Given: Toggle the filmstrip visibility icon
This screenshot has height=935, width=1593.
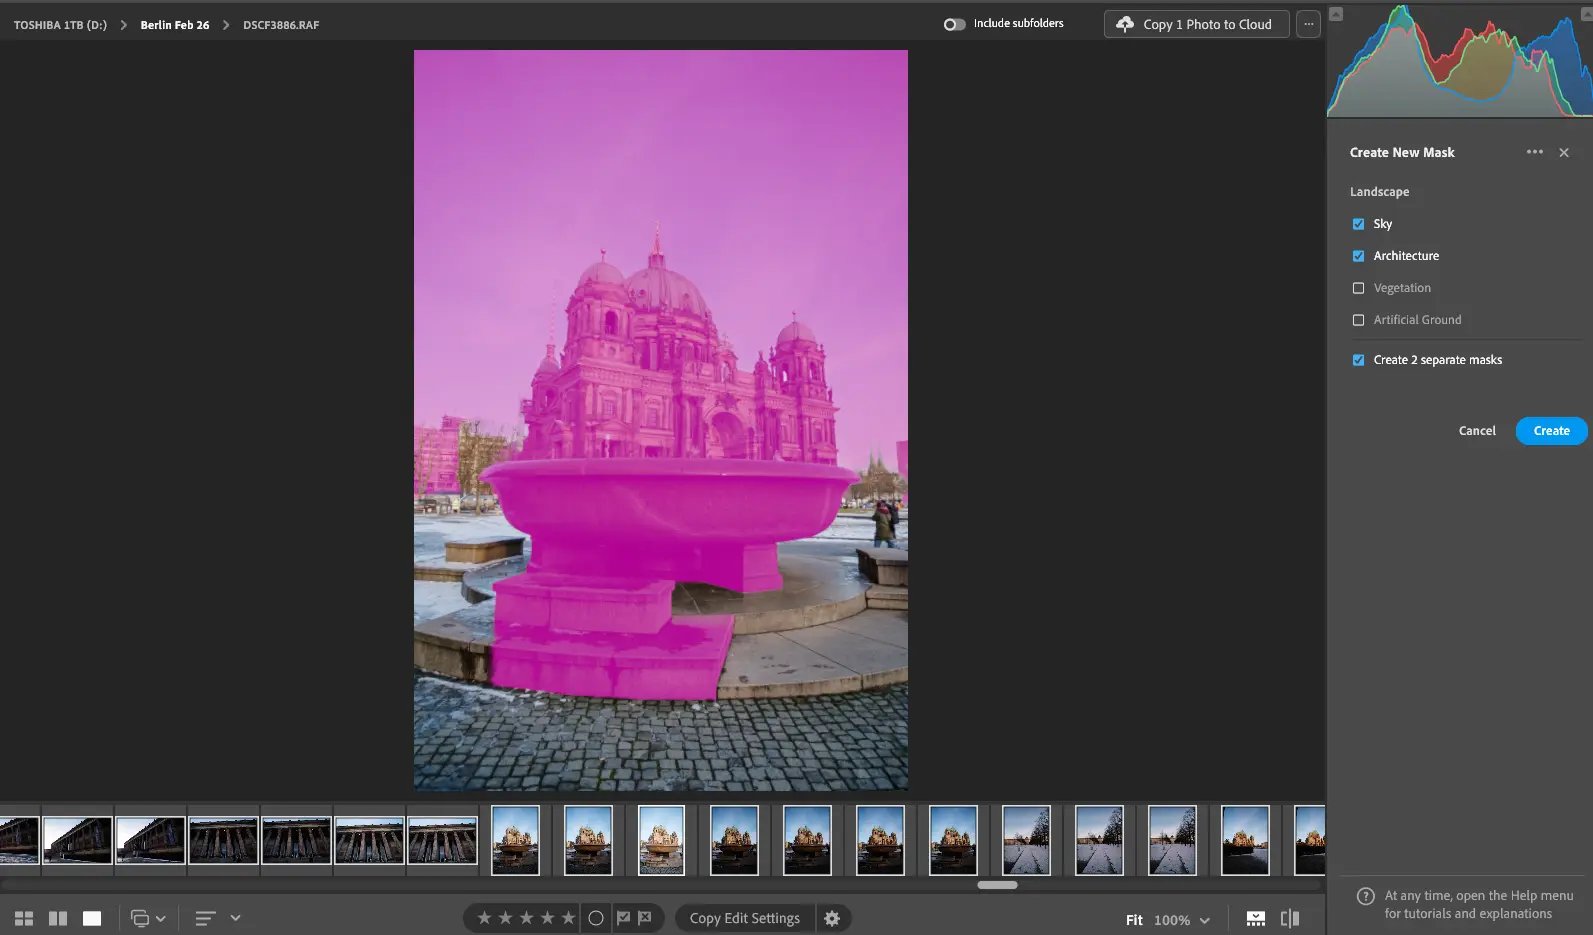Looking at the screenshot, I should click(x=1256, y=918).
